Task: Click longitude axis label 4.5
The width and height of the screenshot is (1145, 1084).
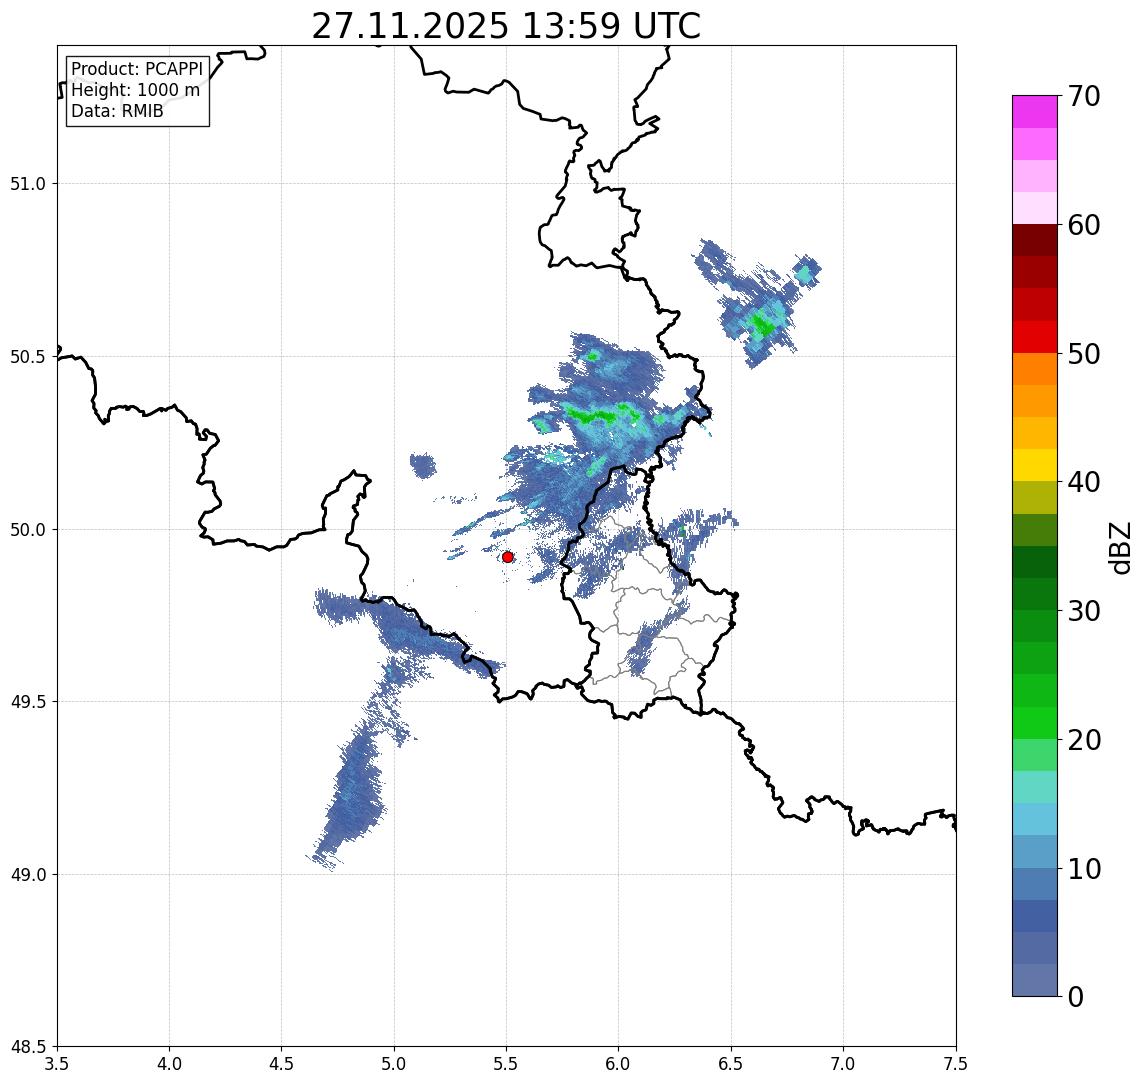Action: (282, 1064)
